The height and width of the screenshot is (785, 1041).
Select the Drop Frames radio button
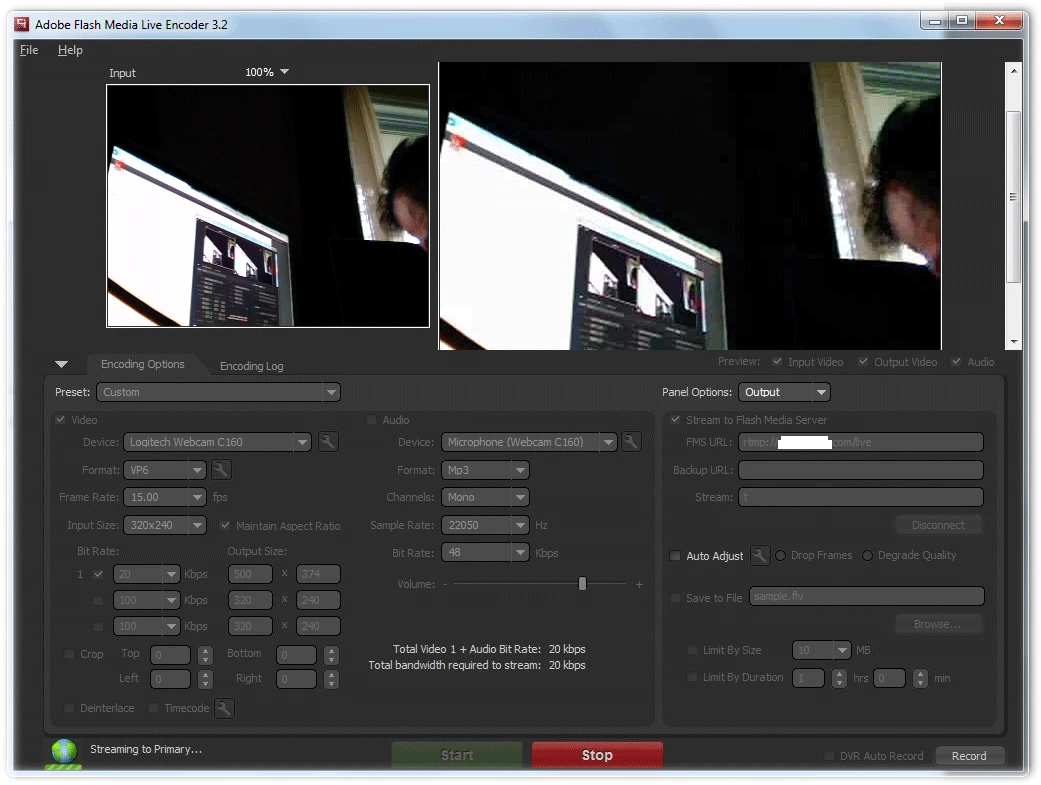[781, 555]
